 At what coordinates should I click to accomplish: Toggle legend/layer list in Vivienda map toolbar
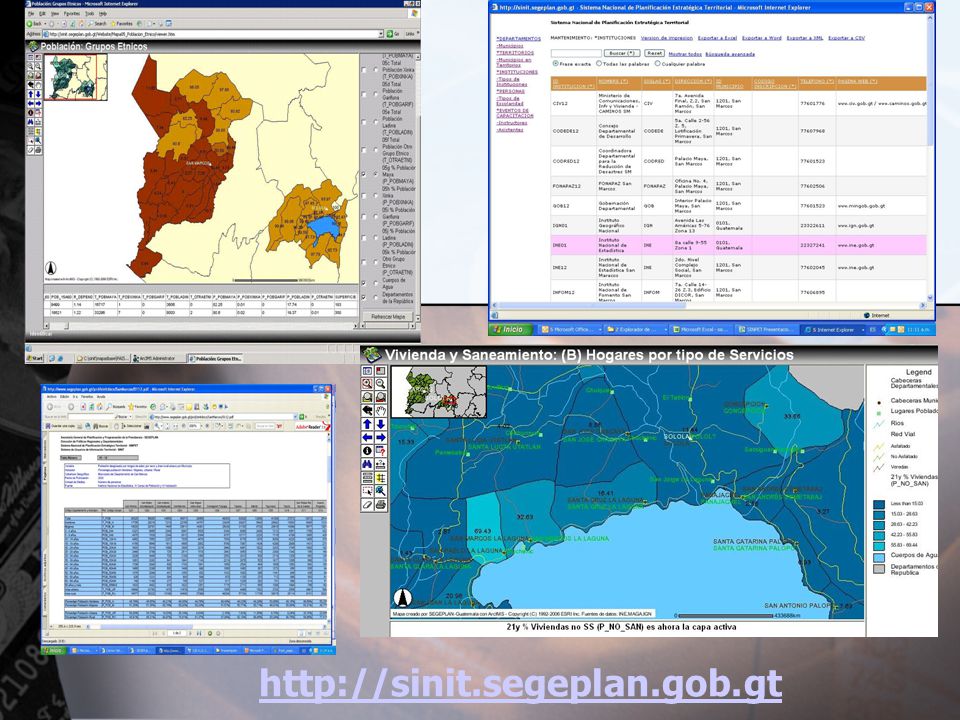coord(367,370)
